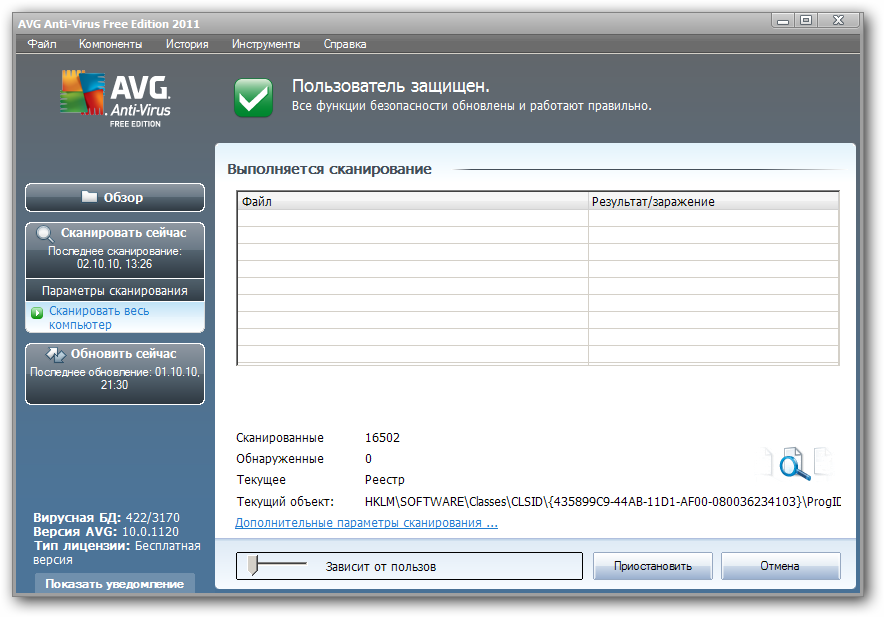884x617 pixels.
Task: Click the Файл column header
Action: 413,201
